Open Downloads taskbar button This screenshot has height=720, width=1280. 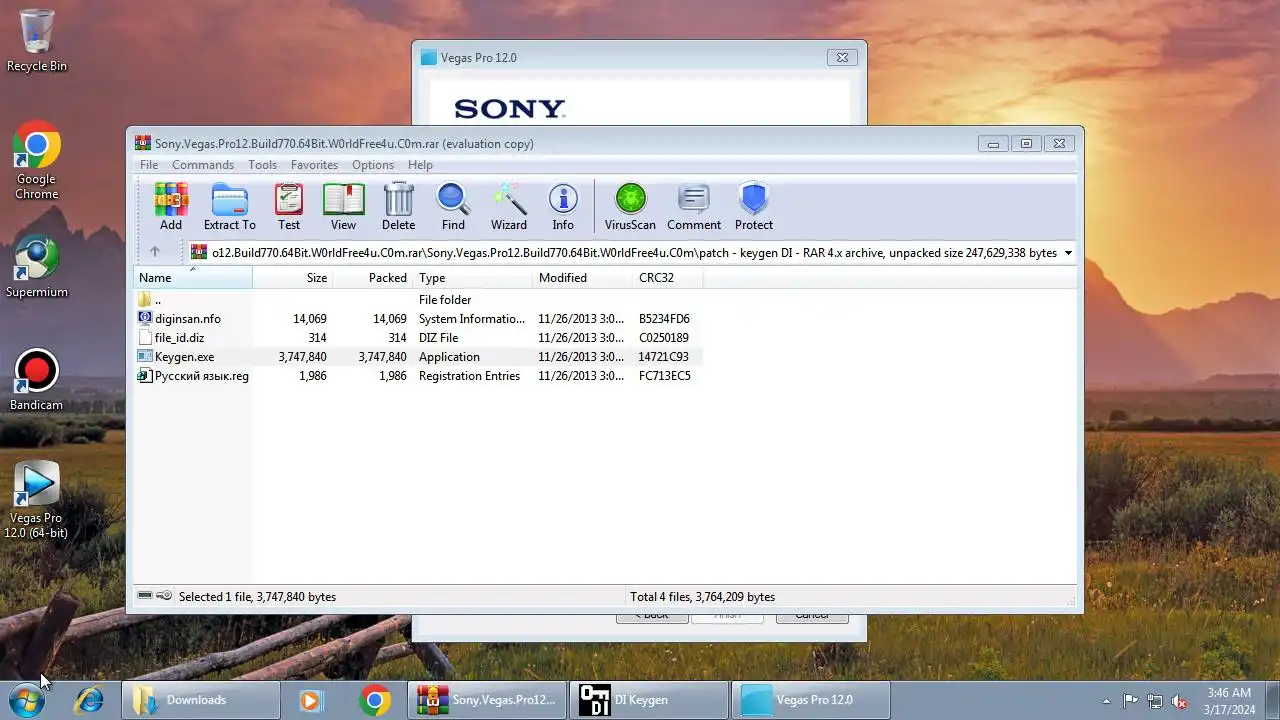[x=200, y=700]
